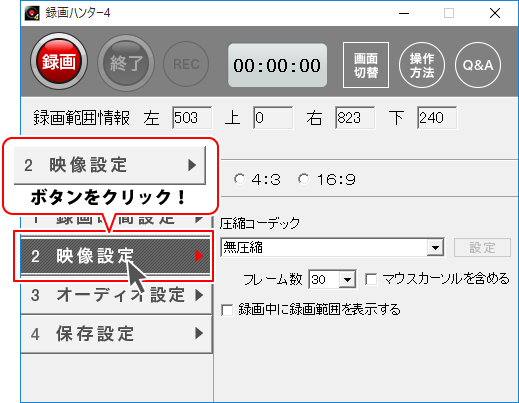This screenshot has height=403, width=519.
Task: Switch screen with the 画面切替 button
Action: (366, 65)
